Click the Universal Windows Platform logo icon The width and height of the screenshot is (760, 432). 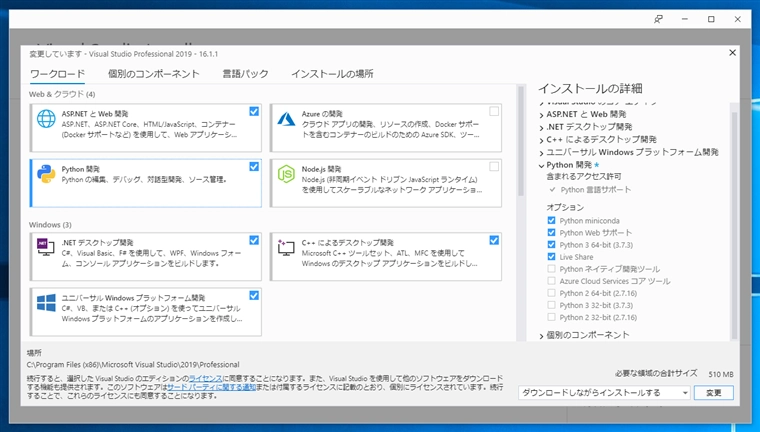point(46,303)
